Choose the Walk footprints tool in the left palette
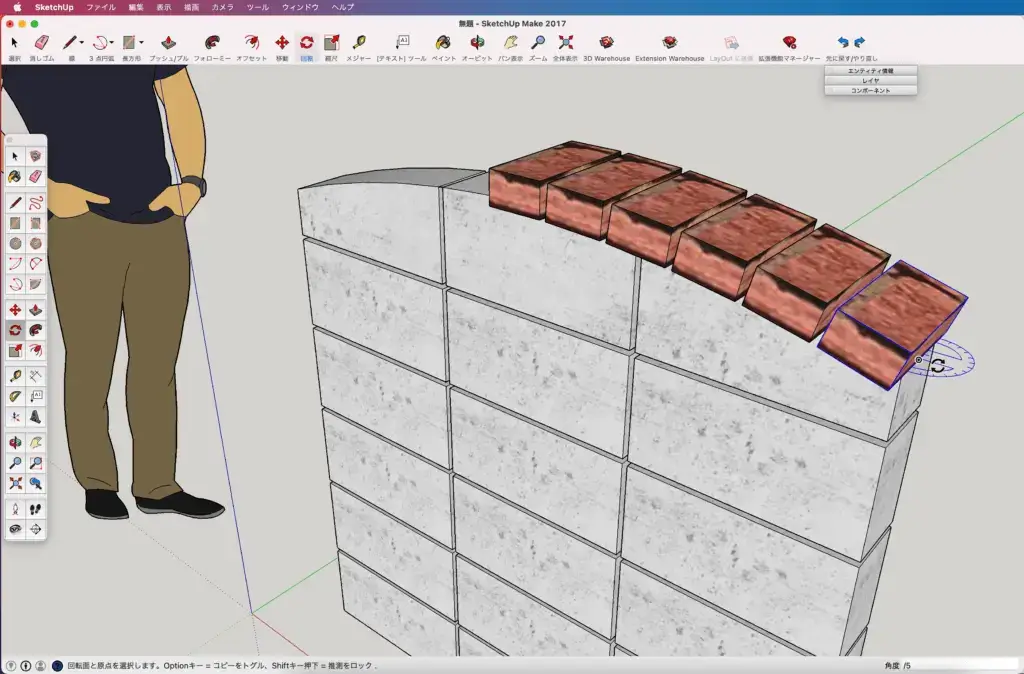 click(x=35, y=509)
